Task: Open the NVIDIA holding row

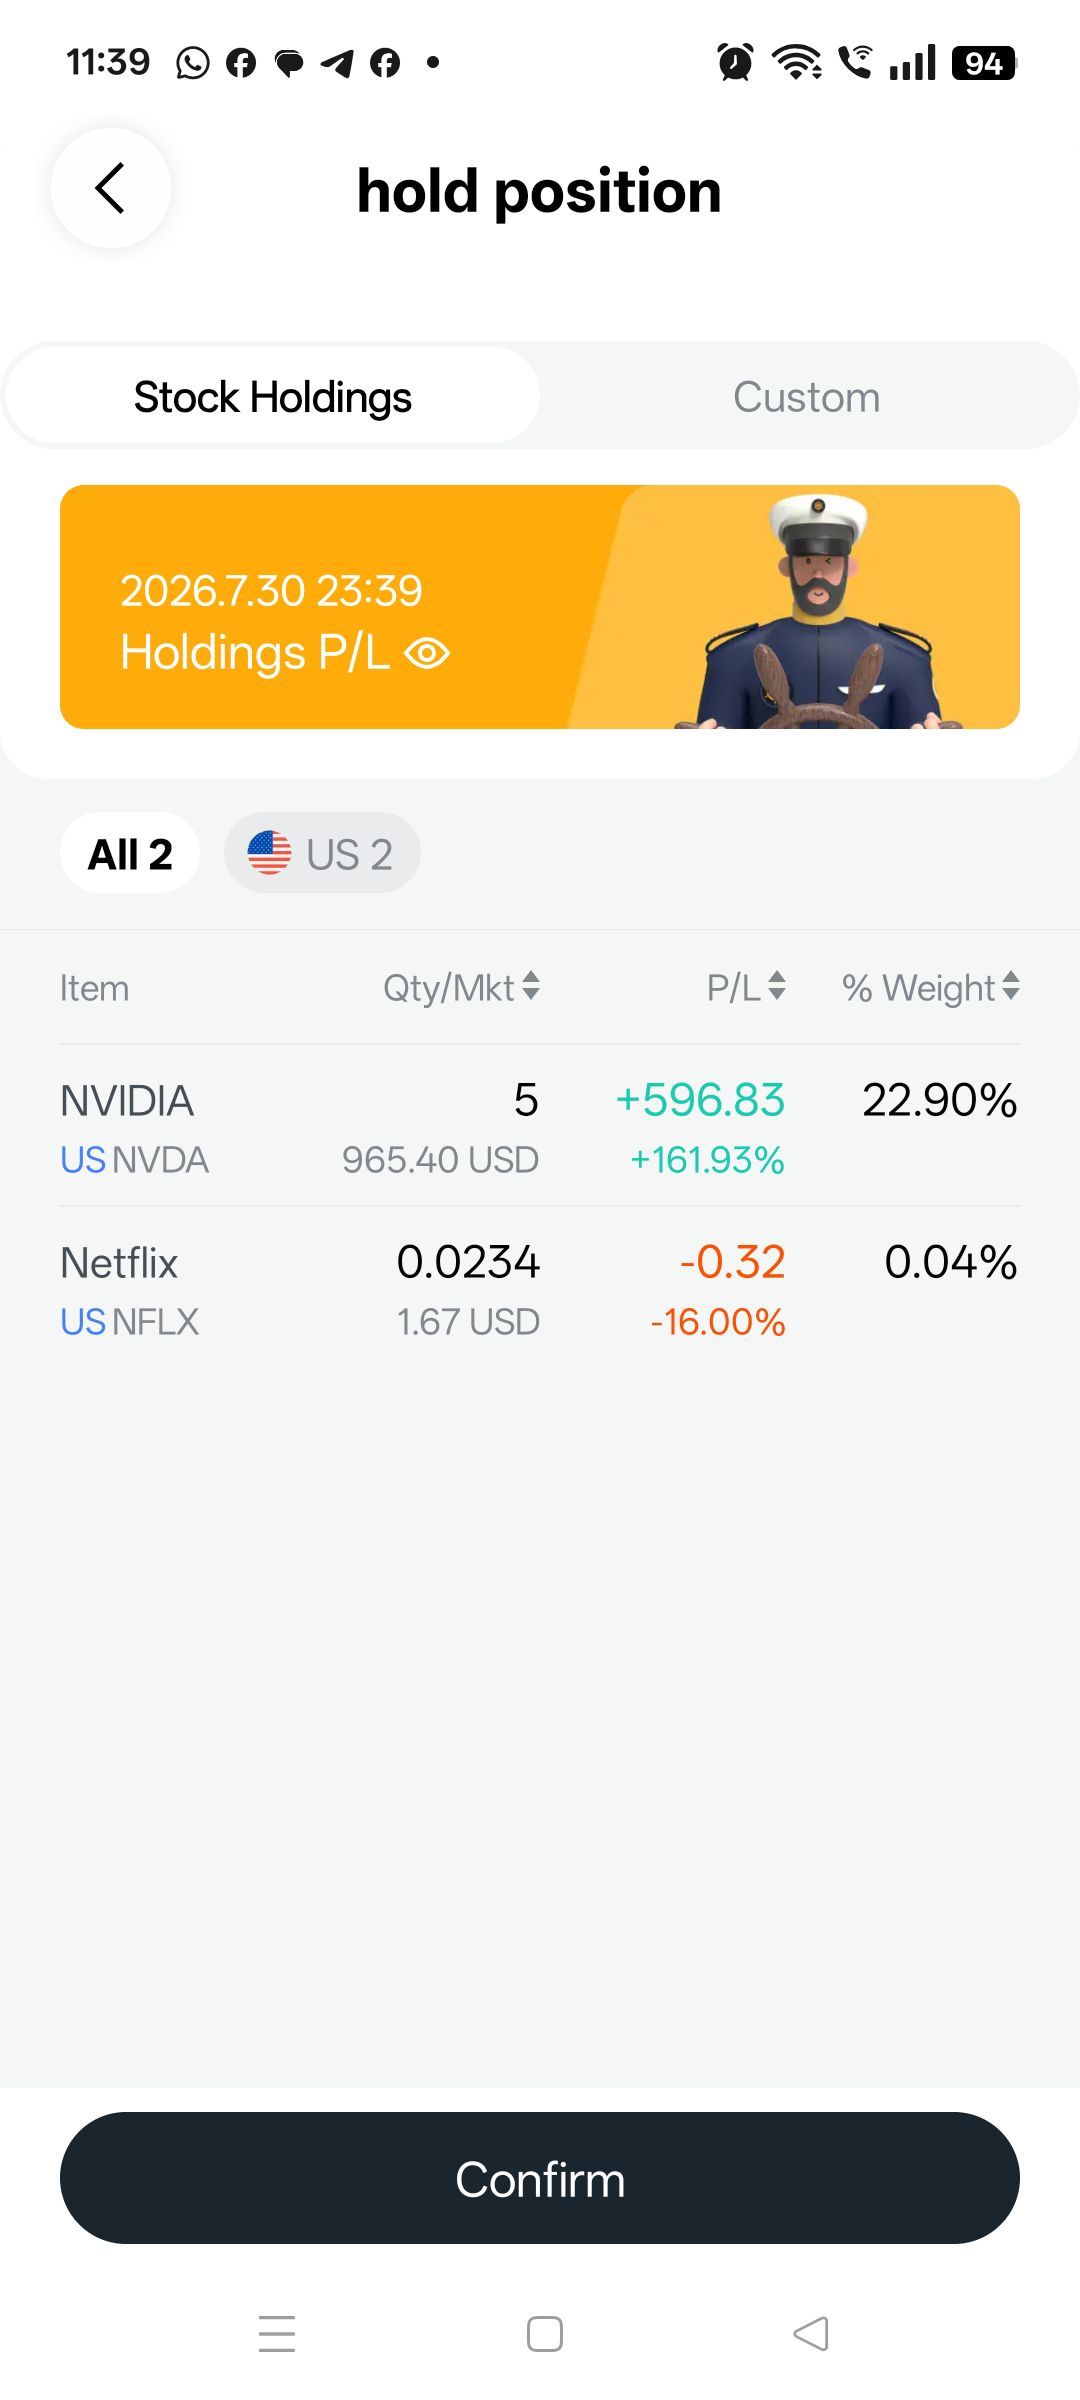Action: [540, 1127]
